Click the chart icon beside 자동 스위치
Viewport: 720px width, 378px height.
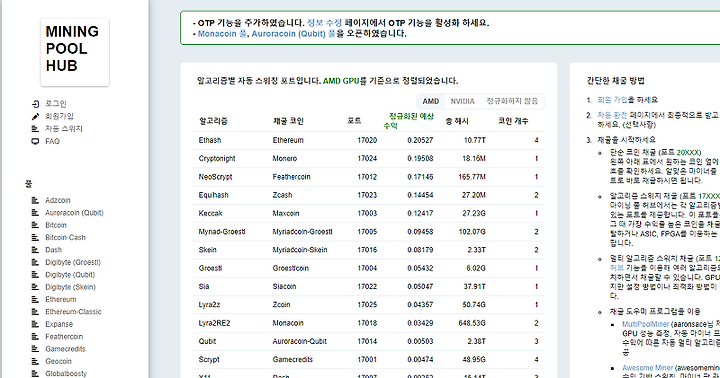35,129
